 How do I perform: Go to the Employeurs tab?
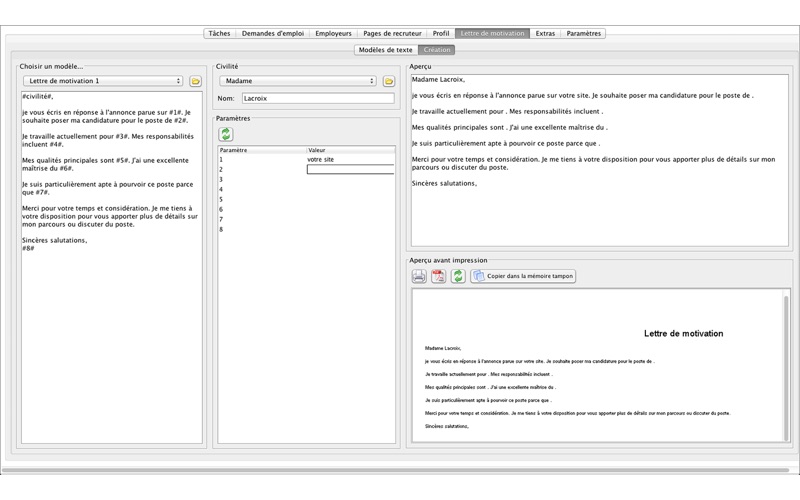(333, 33)
